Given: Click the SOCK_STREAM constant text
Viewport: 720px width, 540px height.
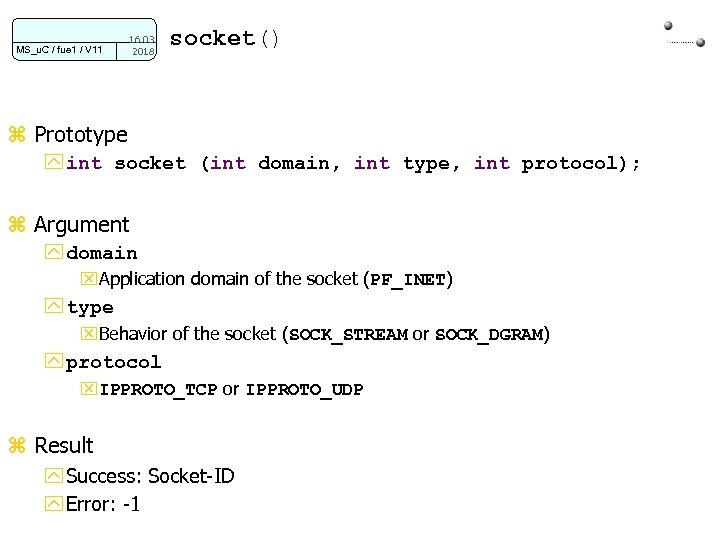Looking at the screenshot, I should pos(348,334).
